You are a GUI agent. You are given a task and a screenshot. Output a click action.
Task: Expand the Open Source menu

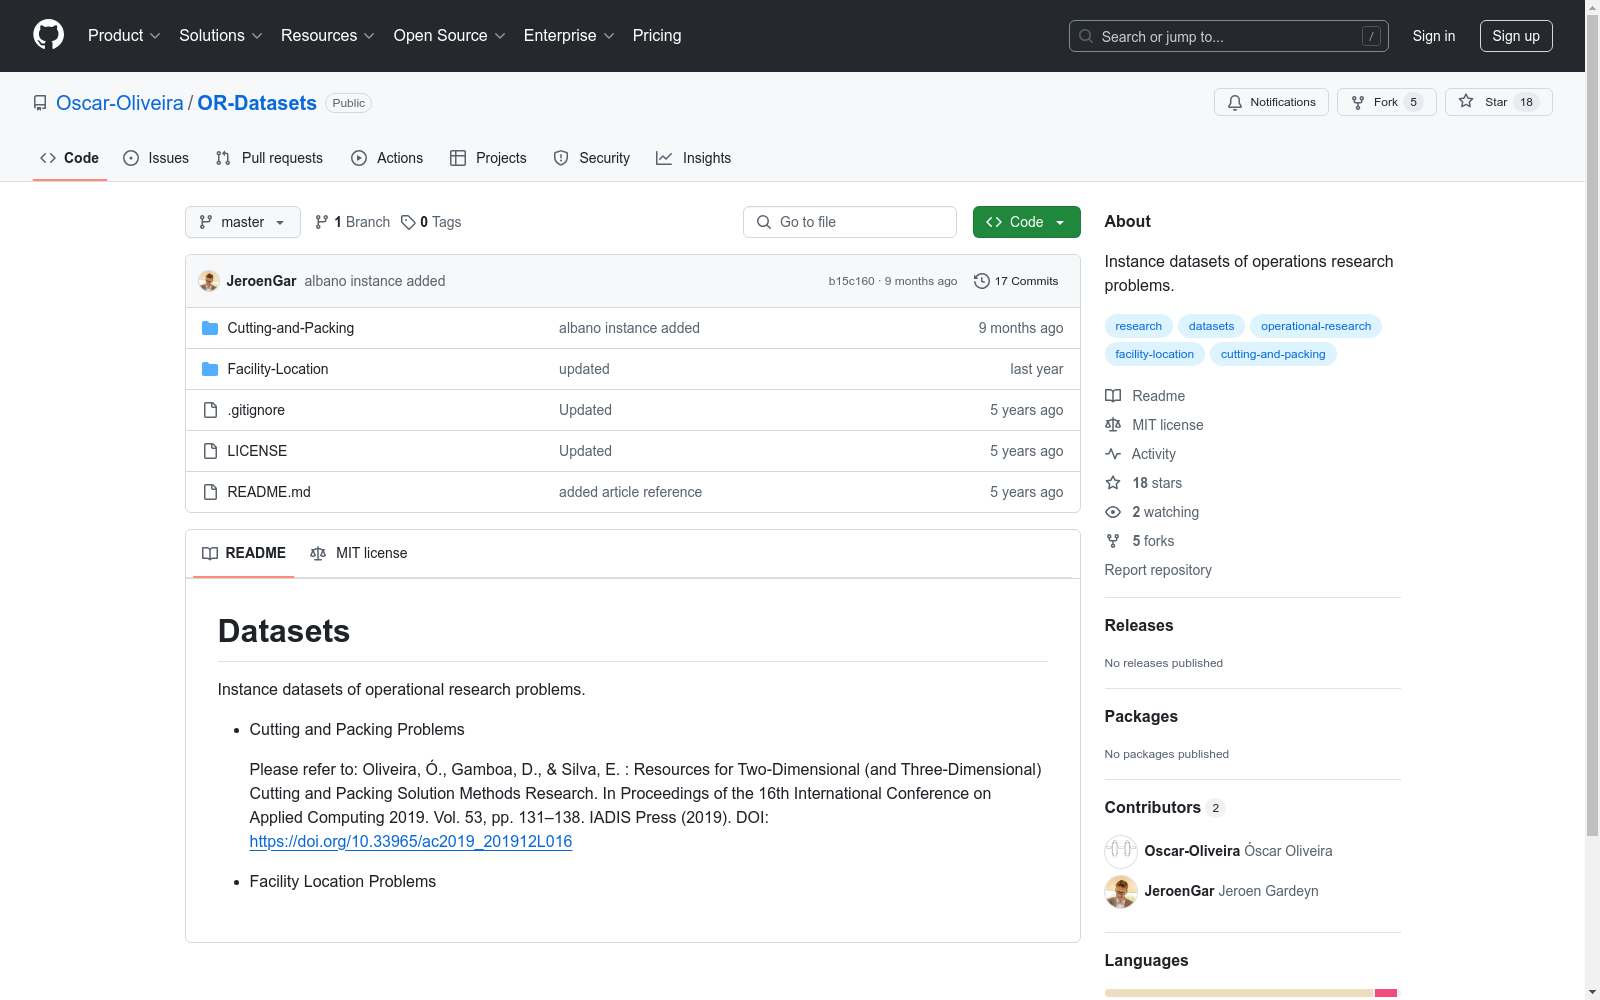point(450,35)
